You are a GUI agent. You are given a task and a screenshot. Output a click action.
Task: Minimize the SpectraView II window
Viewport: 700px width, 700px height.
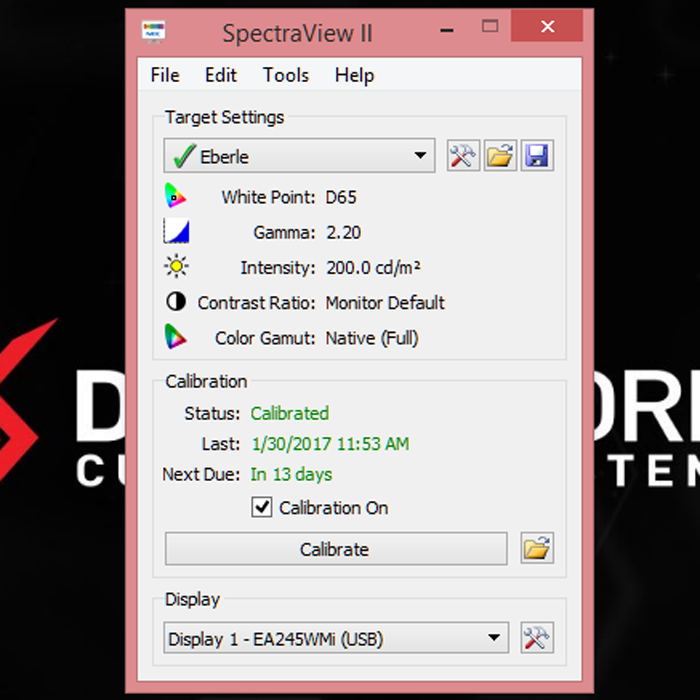click(447, 30)
